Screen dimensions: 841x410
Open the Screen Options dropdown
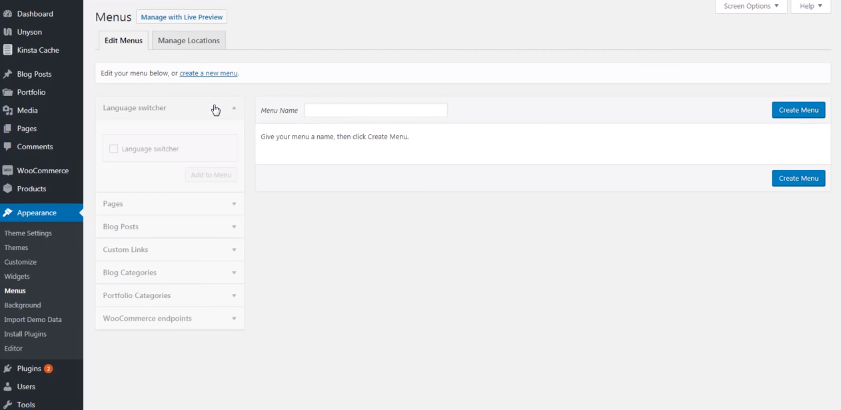pyautogui.click(x=751, y=6)
